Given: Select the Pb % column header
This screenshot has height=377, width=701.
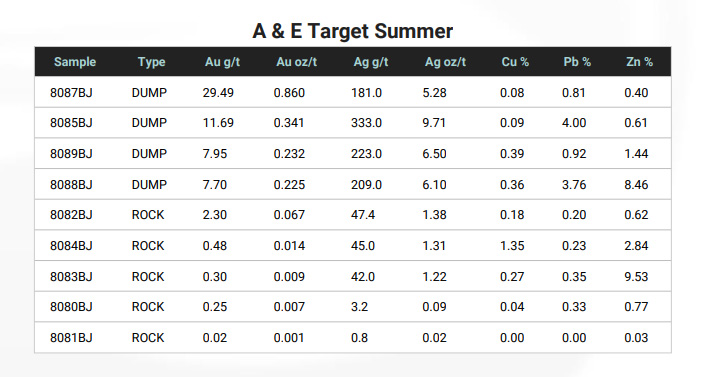Looking at the screenshot, I should (x=577, y=62).
